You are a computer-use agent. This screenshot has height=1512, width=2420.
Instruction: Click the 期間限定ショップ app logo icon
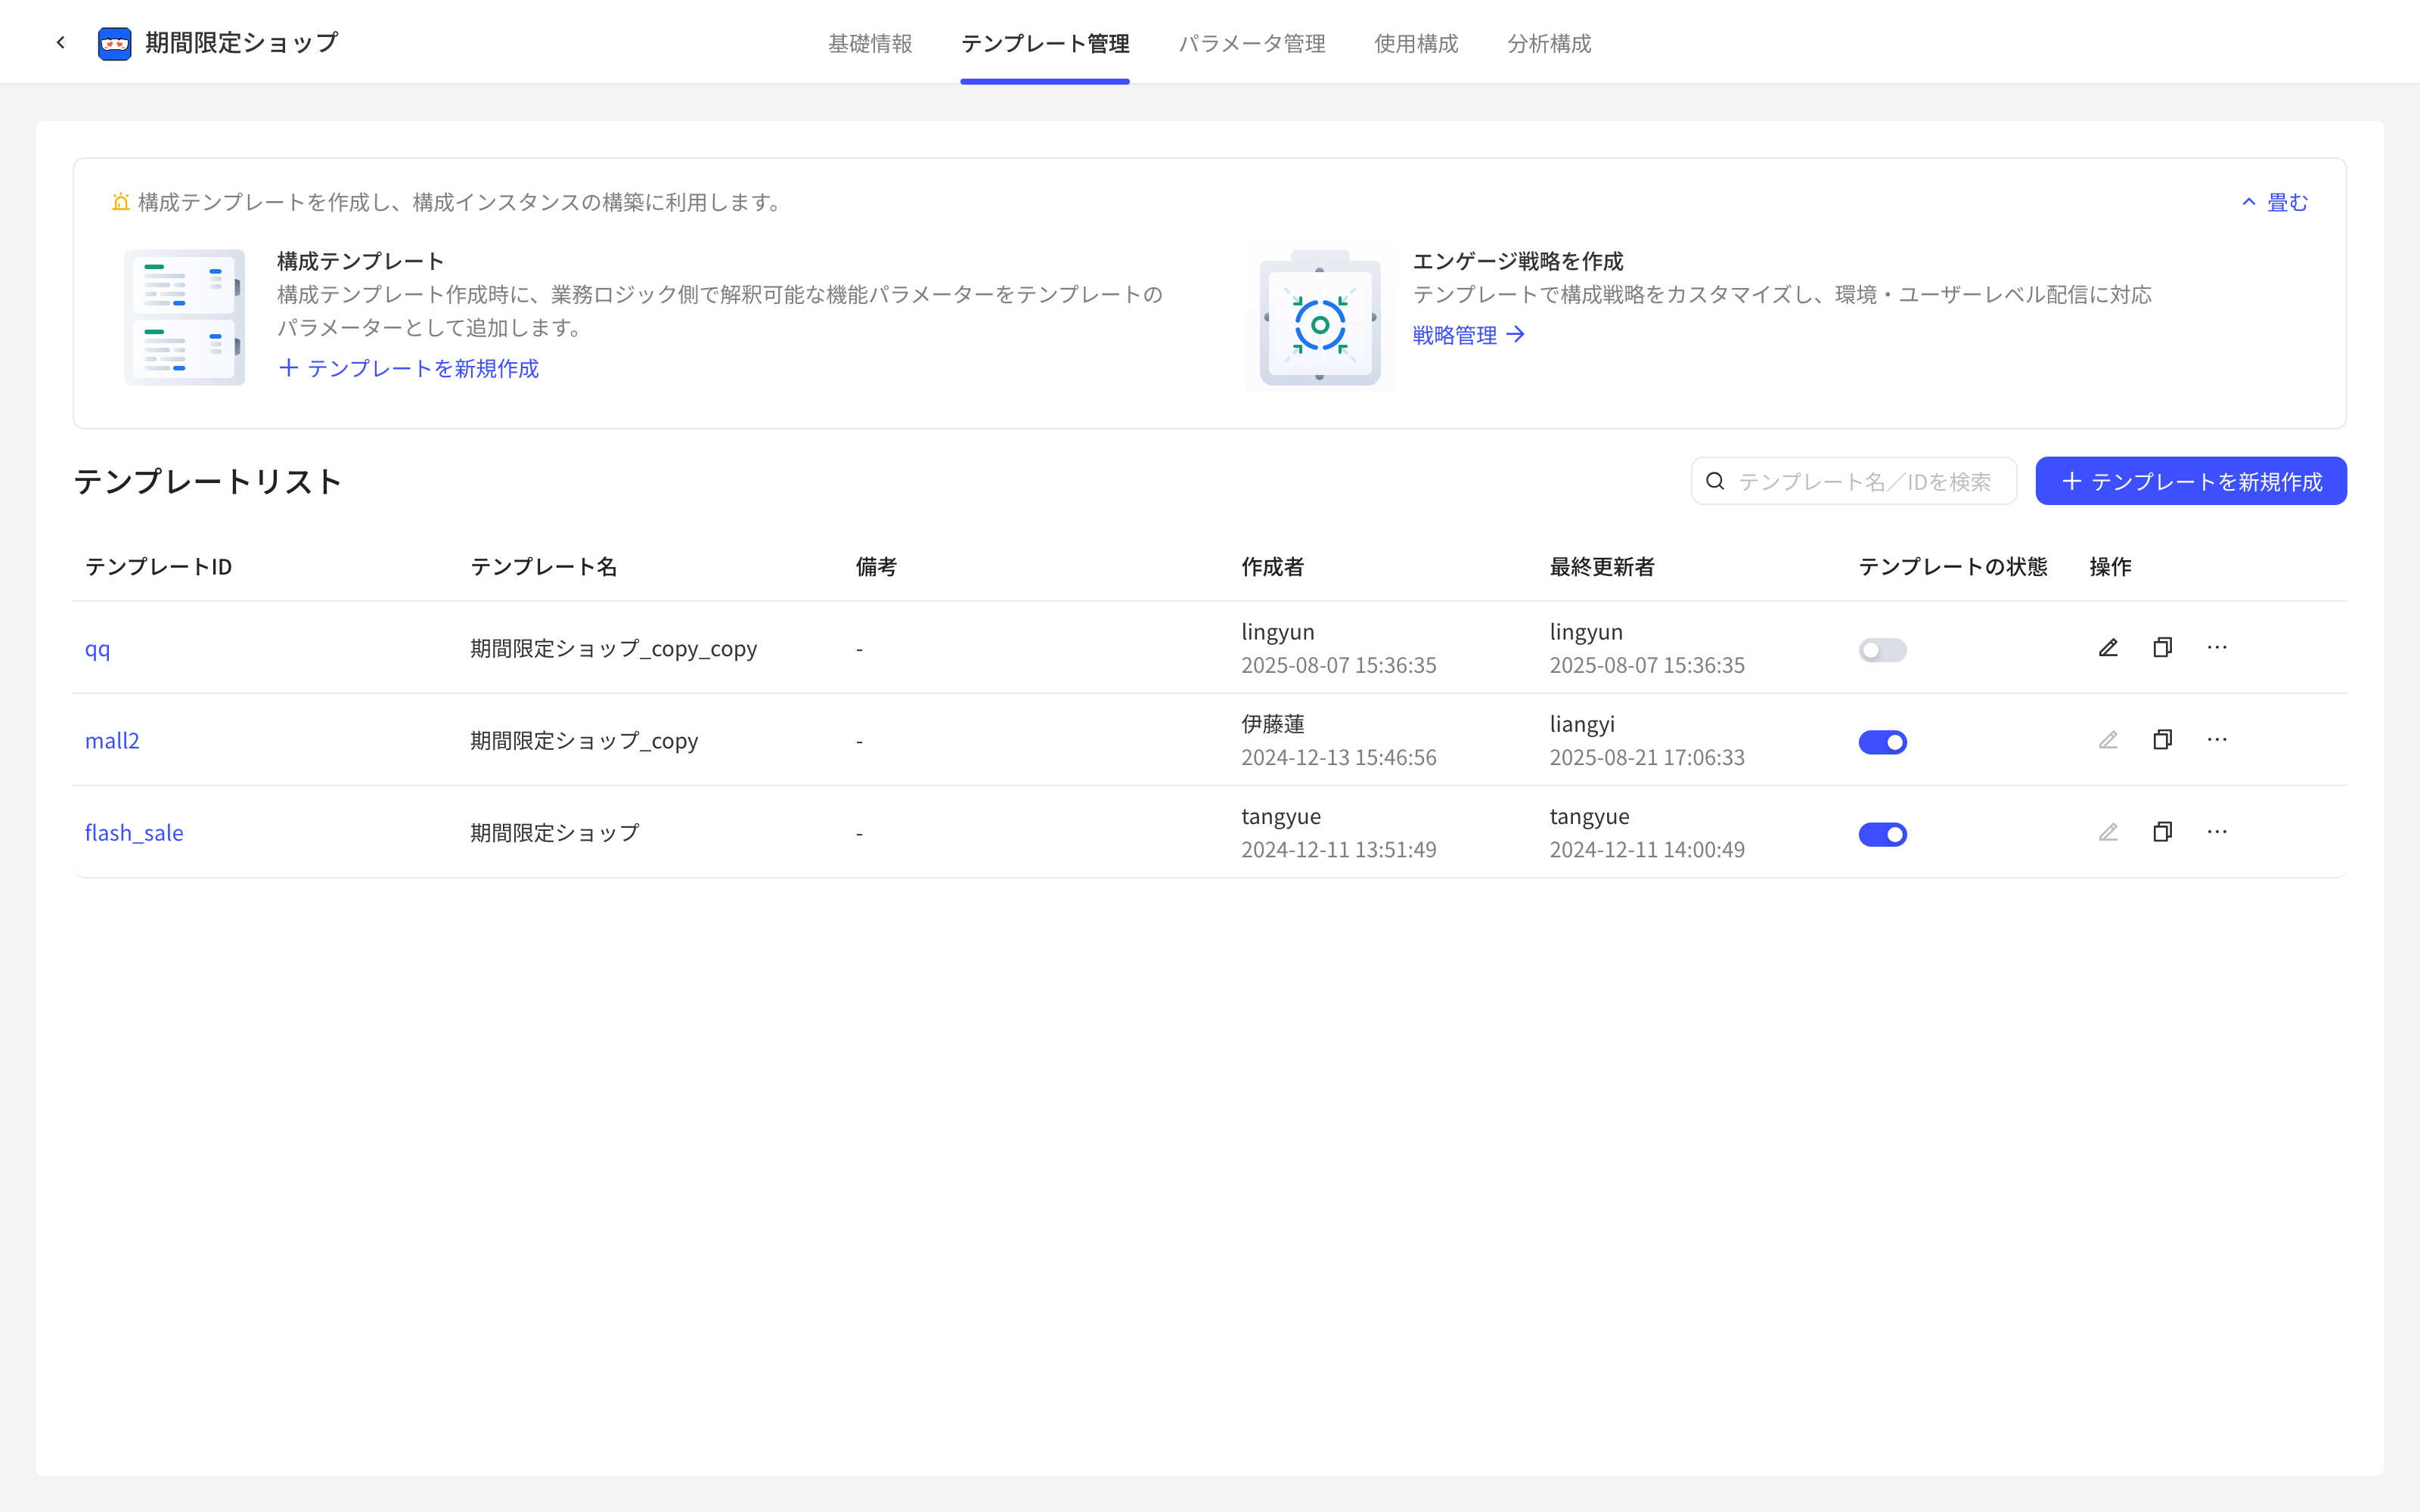tap(114, 43)
